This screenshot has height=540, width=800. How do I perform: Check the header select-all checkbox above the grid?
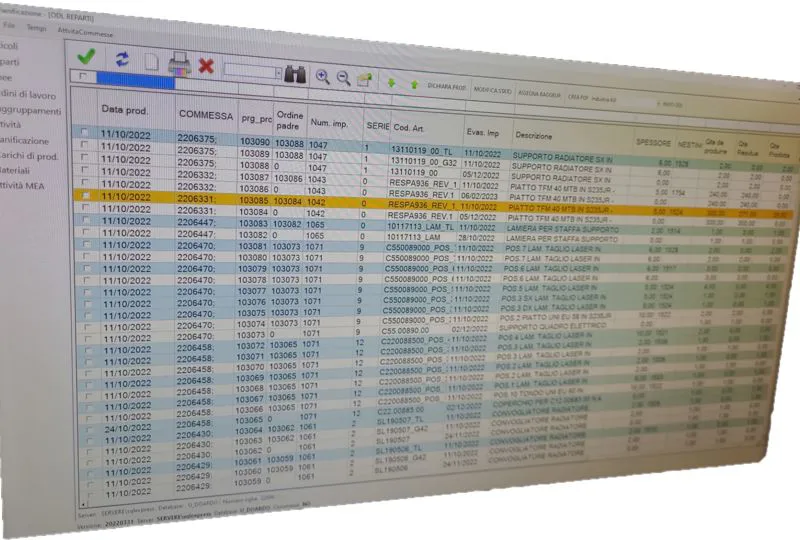[83, 77]
